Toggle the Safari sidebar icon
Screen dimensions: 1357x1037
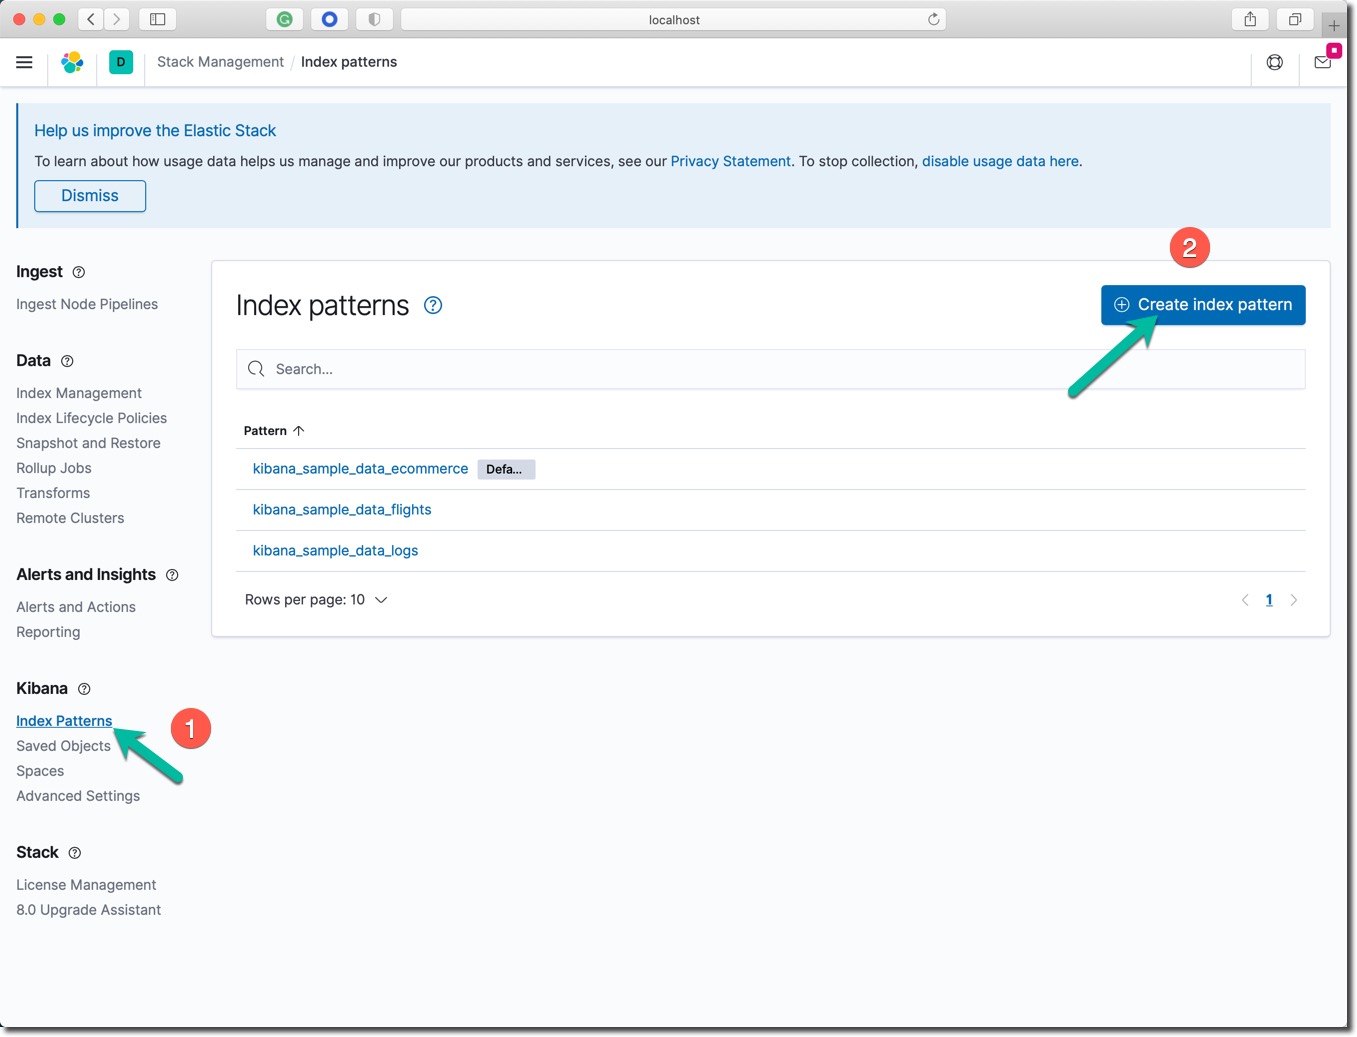click(157, 19)
